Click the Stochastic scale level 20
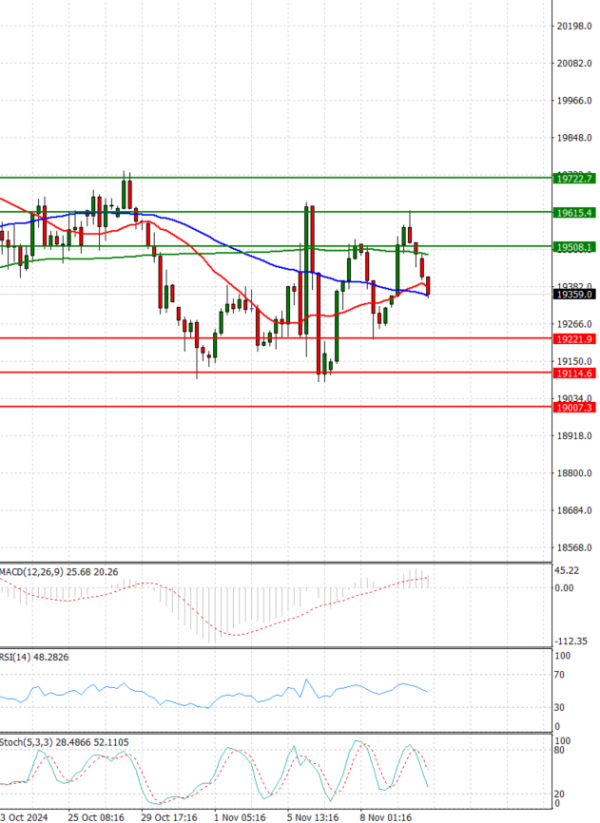The width and height of the screenshot is (600, 823). [560, 795]
